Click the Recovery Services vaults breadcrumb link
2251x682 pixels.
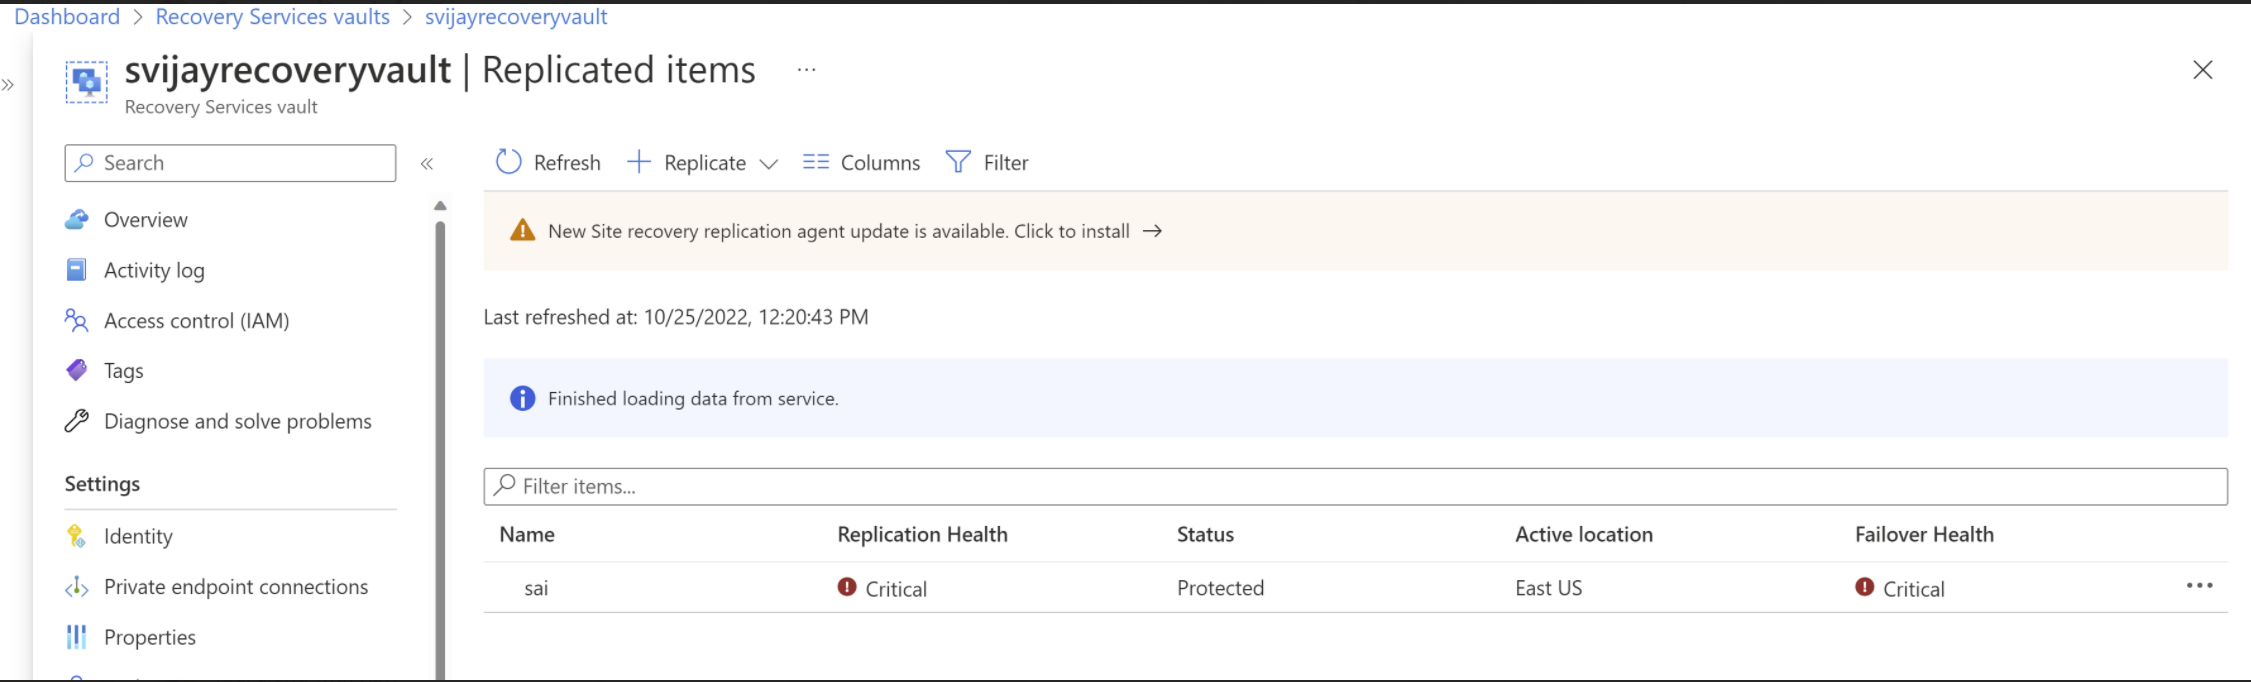pos(272,17)
